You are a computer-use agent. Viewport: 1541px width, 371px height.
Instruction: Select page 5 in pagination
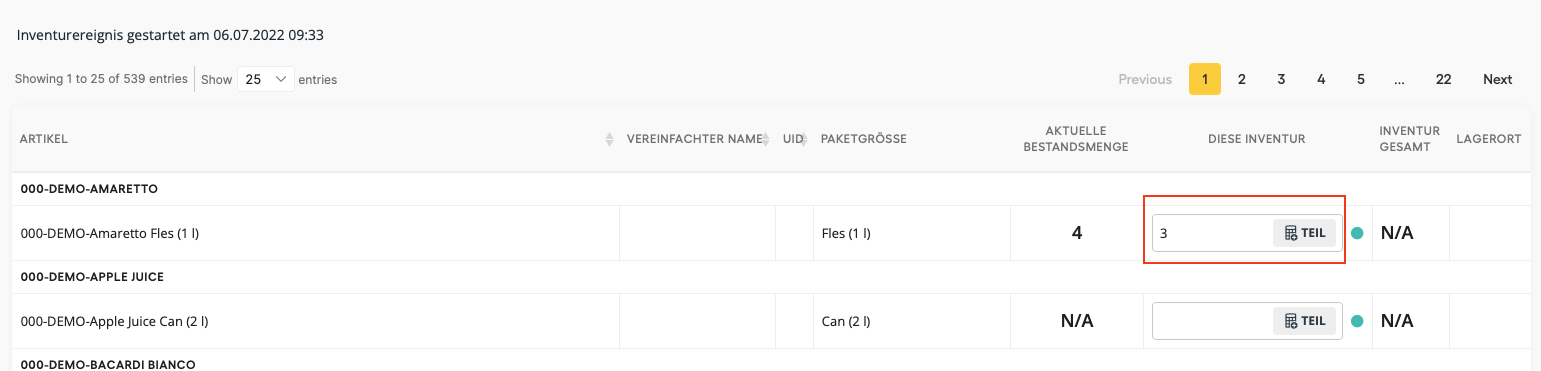(1361, 79)
